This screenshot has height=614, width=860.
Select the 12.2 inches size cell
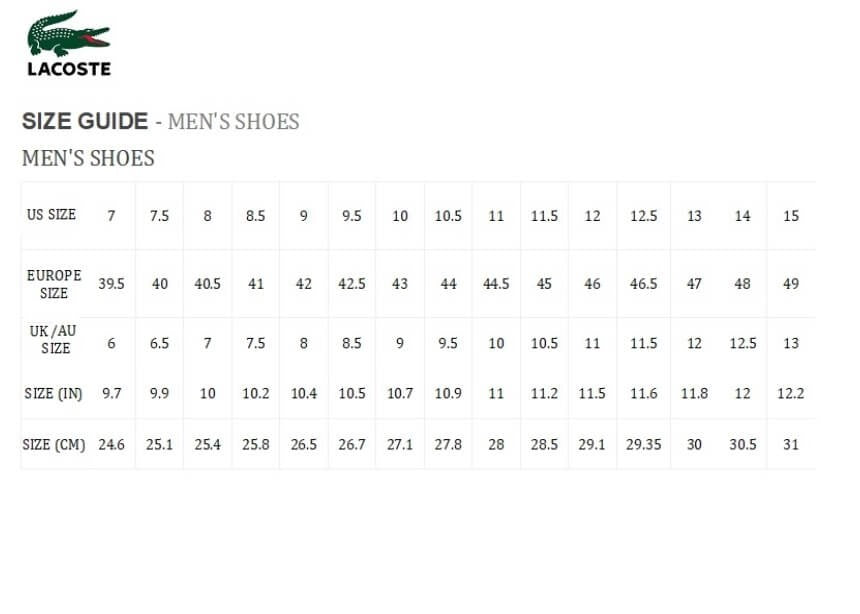point(791,394)
